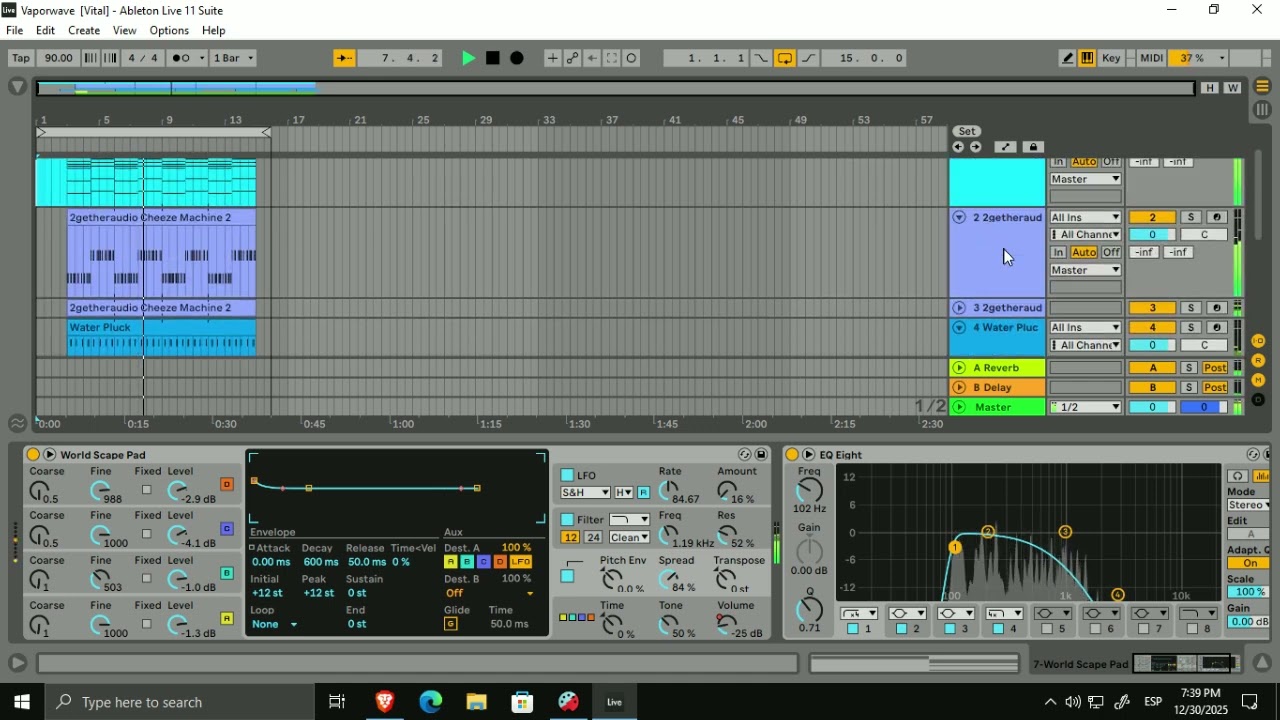
Task: Start playback with the Play button
Action: coord(468,58)
